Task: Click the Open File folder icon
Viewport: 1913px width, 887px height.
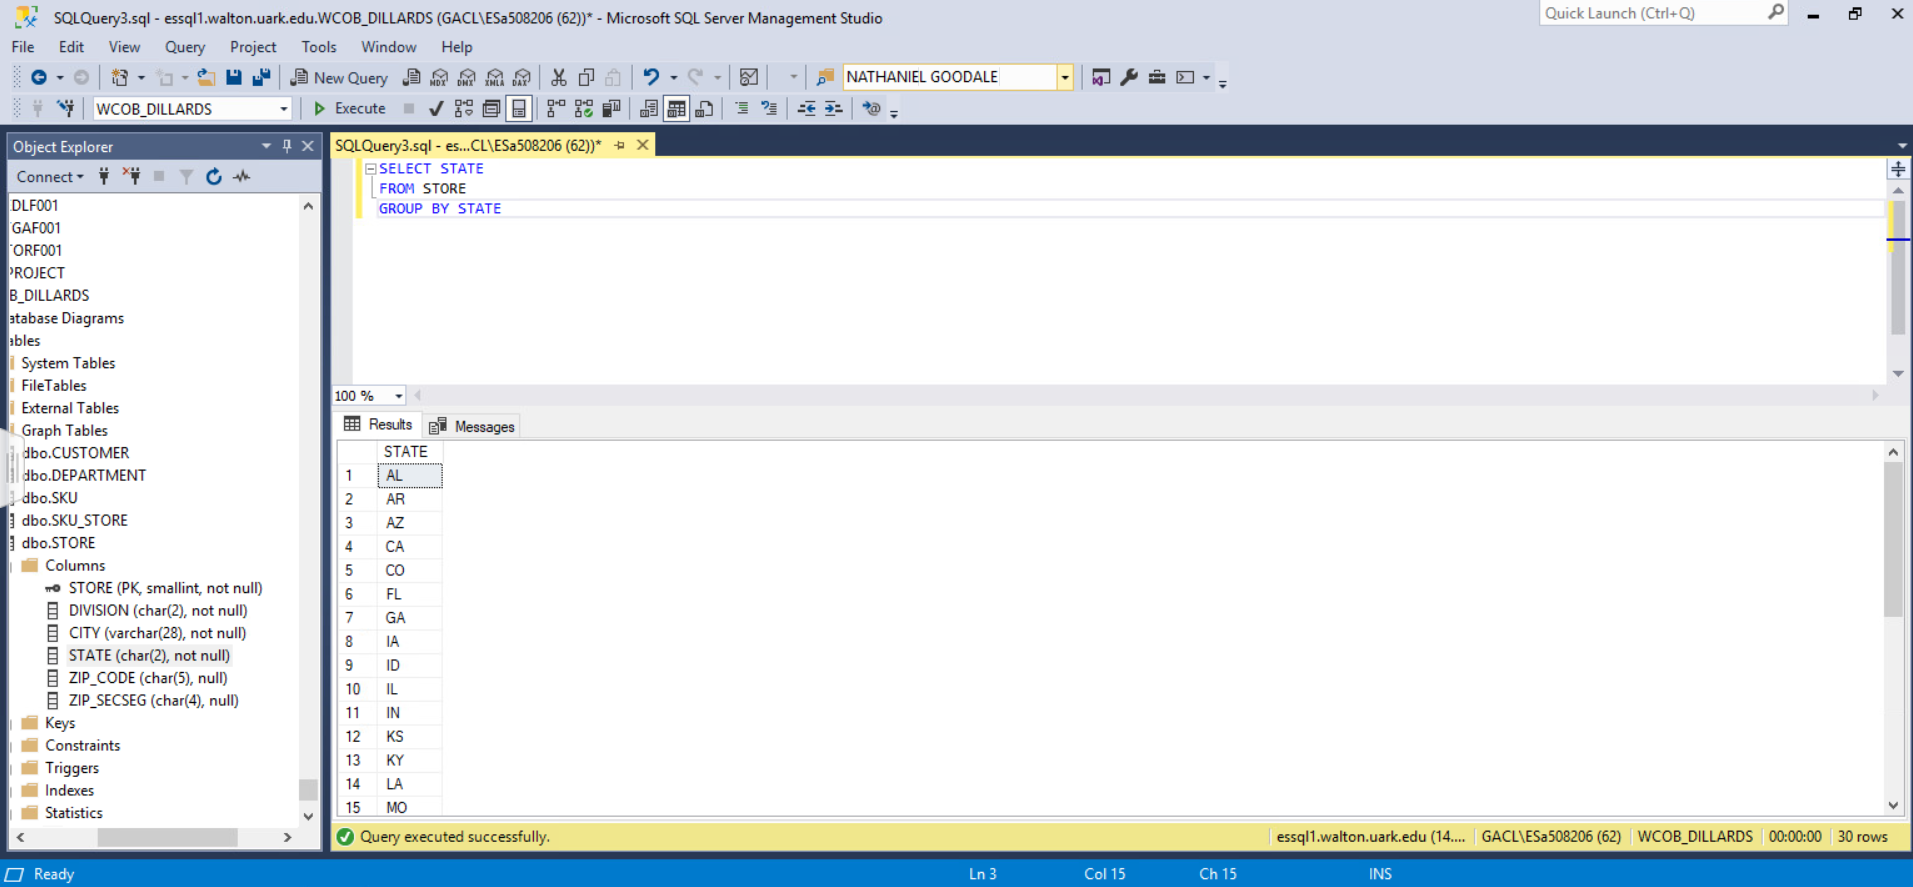Action: tap(206, 77)
